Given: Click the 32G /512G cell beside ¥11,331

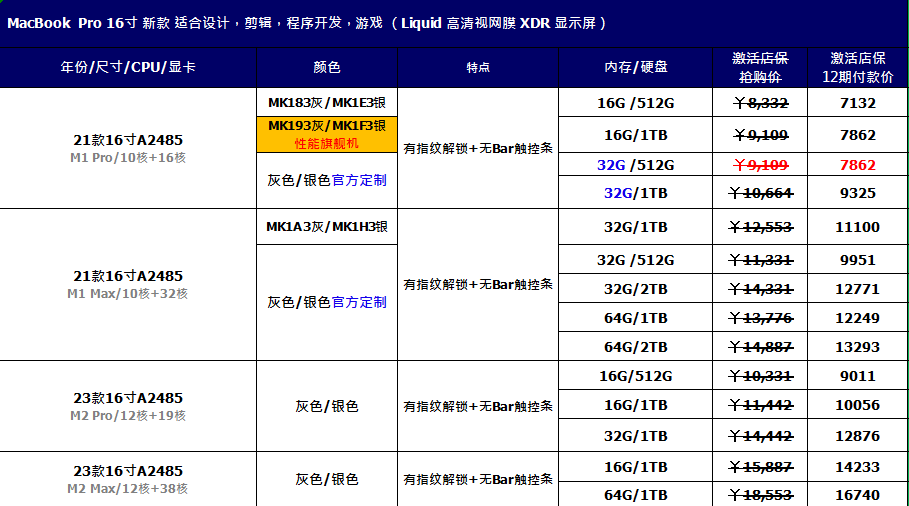Looking at the screenshot, I should (635, 260).
